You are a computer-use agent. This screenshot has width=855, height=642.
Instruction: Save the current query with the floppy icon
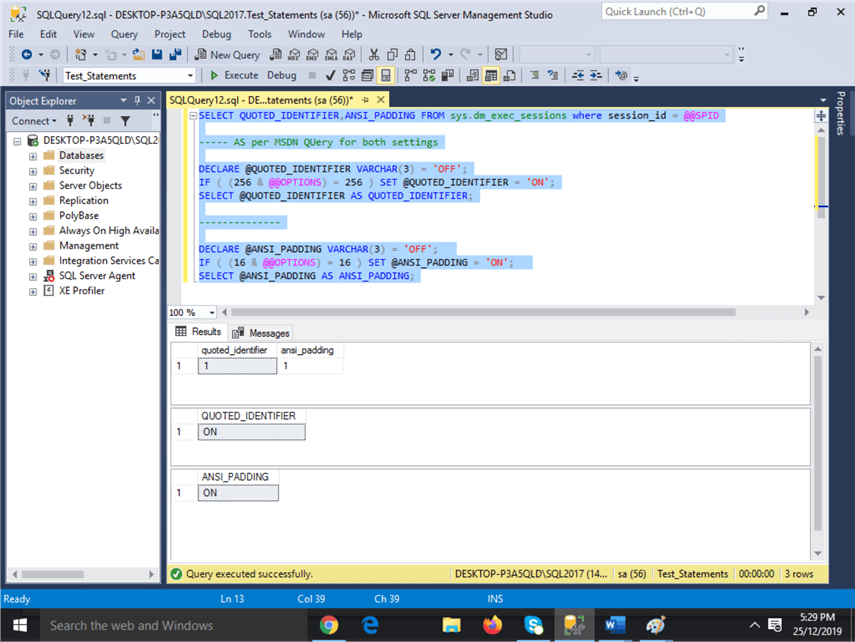point(157,55)
